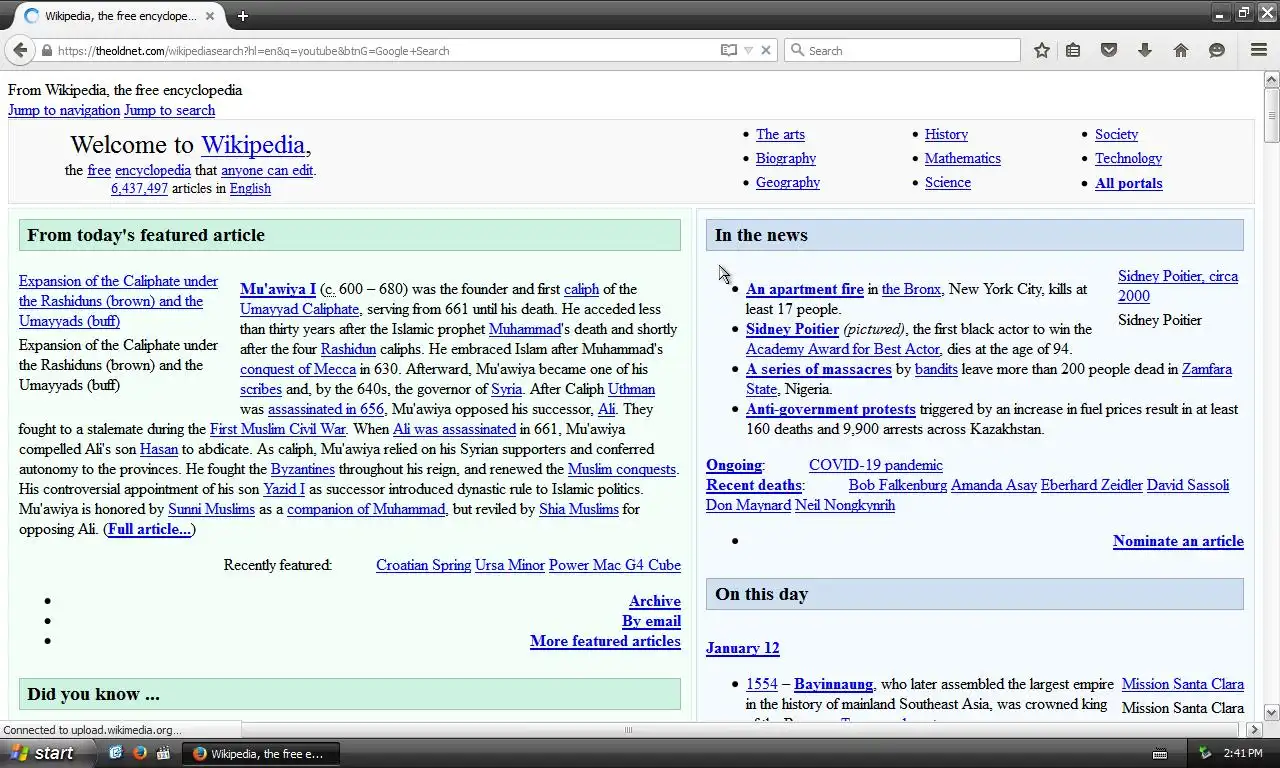Click the taskbar clock 2:41 PM

coord(1242,753)
